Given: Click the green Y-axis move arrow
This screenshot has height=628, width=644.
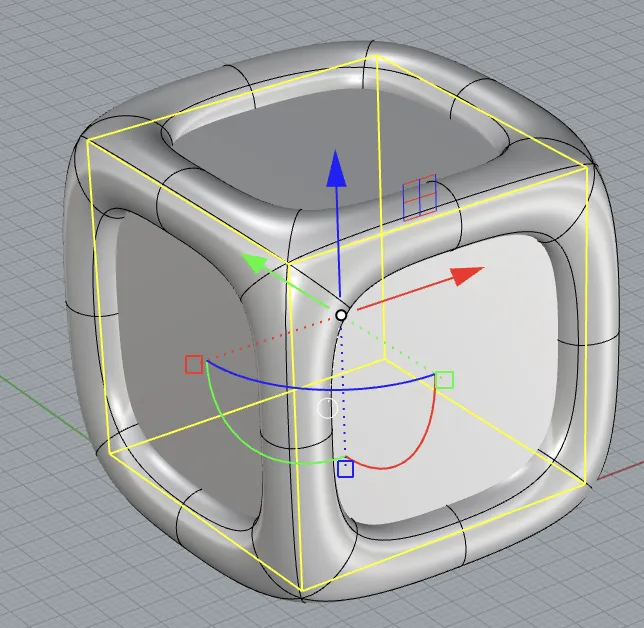Looking at the screenshot, I should [x=255, y=263].
